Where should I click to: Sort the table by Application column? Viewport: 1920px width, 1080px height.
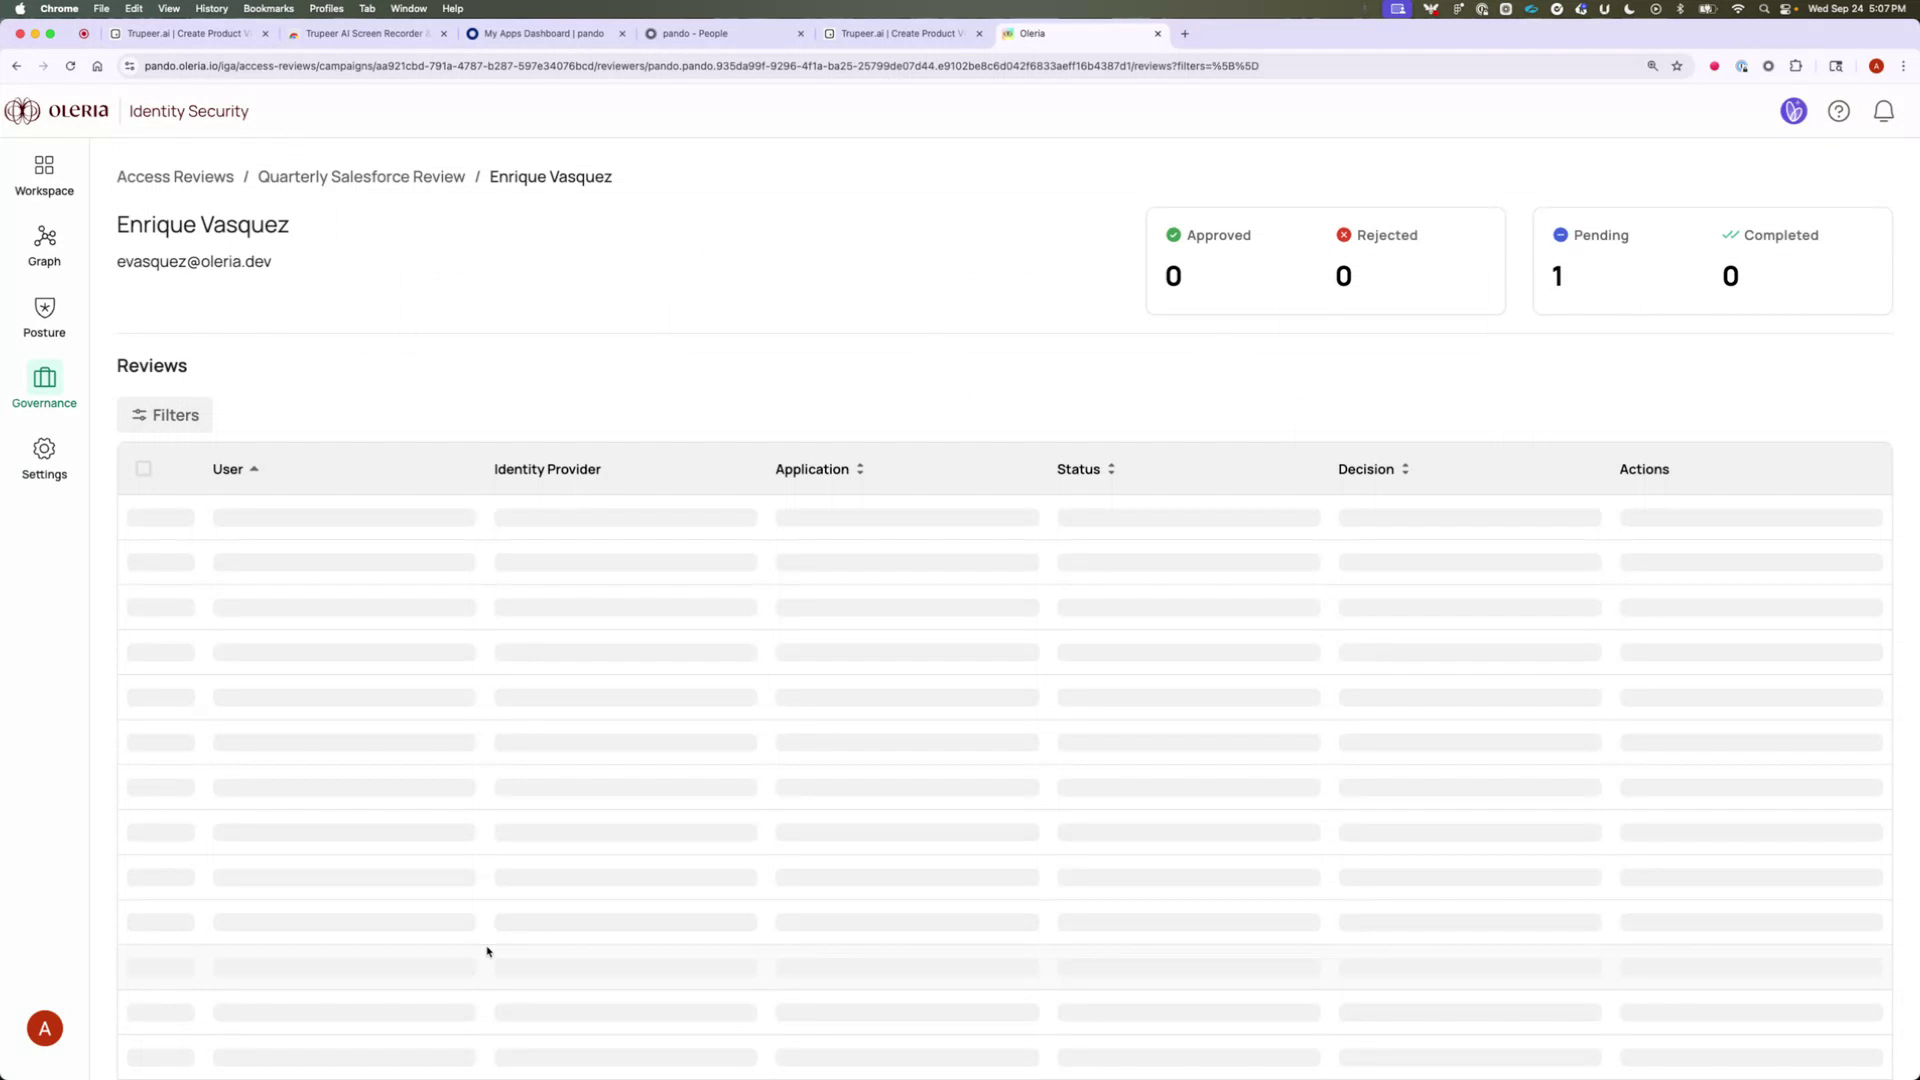tap(859, 468)
